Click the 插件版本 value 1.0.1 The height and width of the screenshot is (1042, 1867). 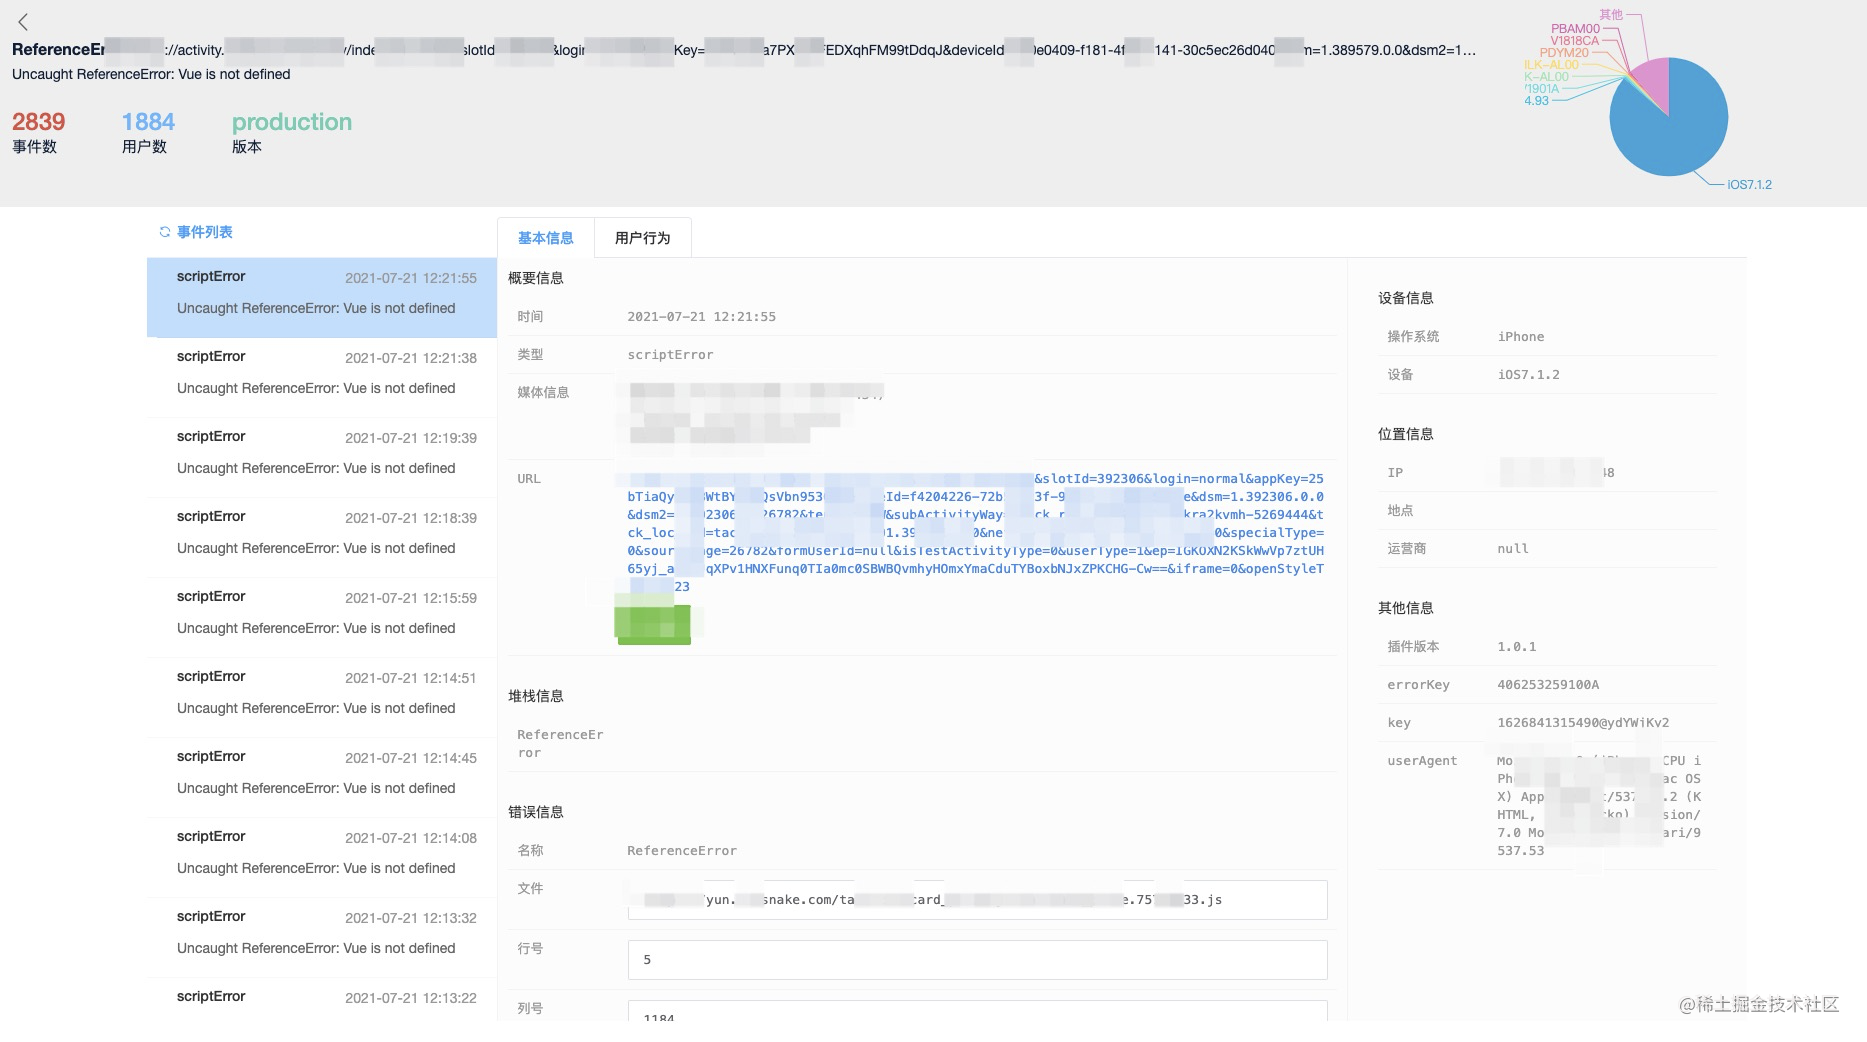[x=1517, y=647]
